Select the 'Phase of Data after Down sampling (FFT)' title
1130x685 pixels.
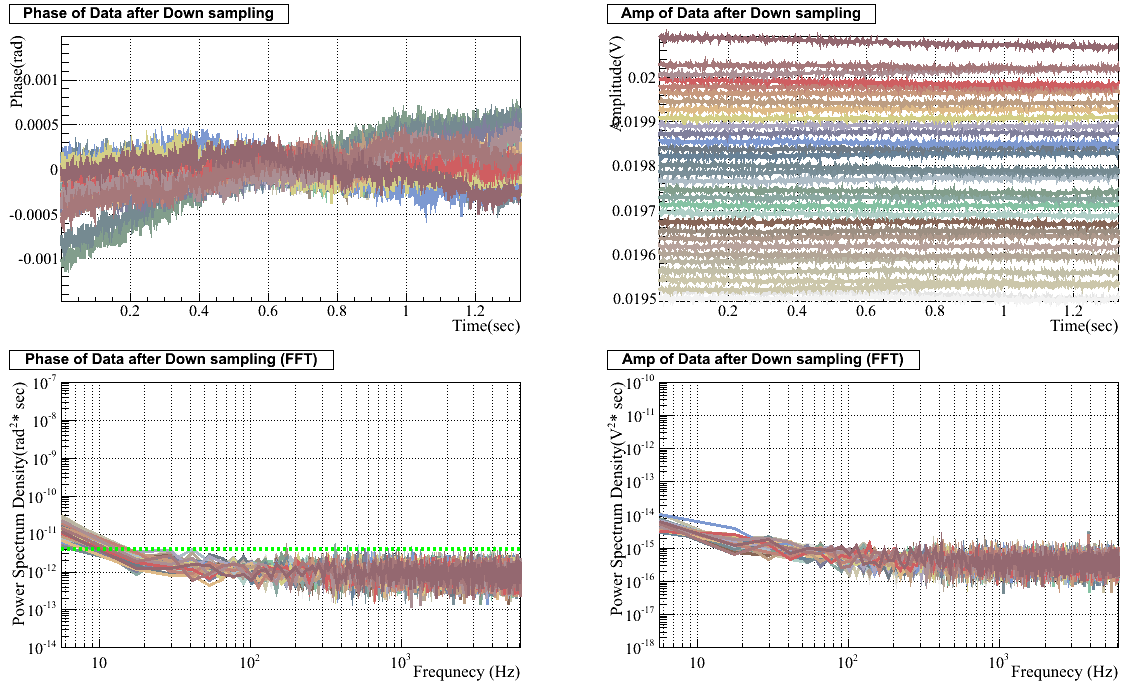pyautogui.click(x=170, y=360)
